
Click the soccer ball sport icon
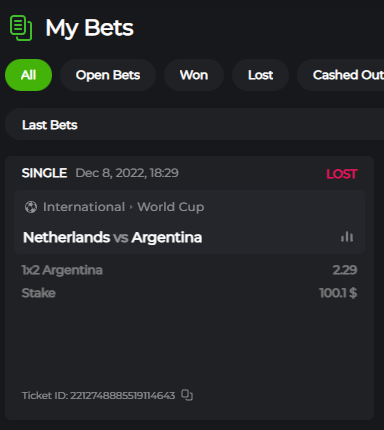[31, 207]
